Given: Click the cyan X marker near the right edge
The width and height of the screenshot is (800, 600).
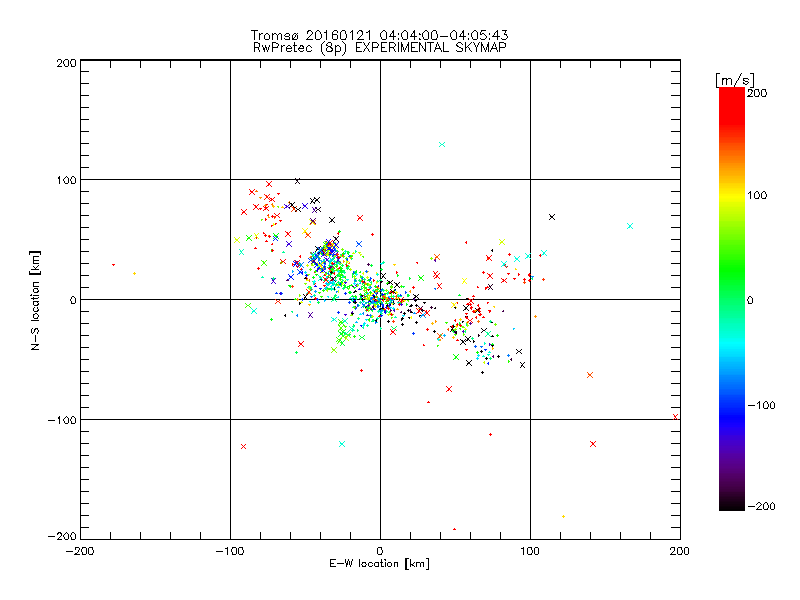Looking at the screenshot, I should click(x=630, y=226).
